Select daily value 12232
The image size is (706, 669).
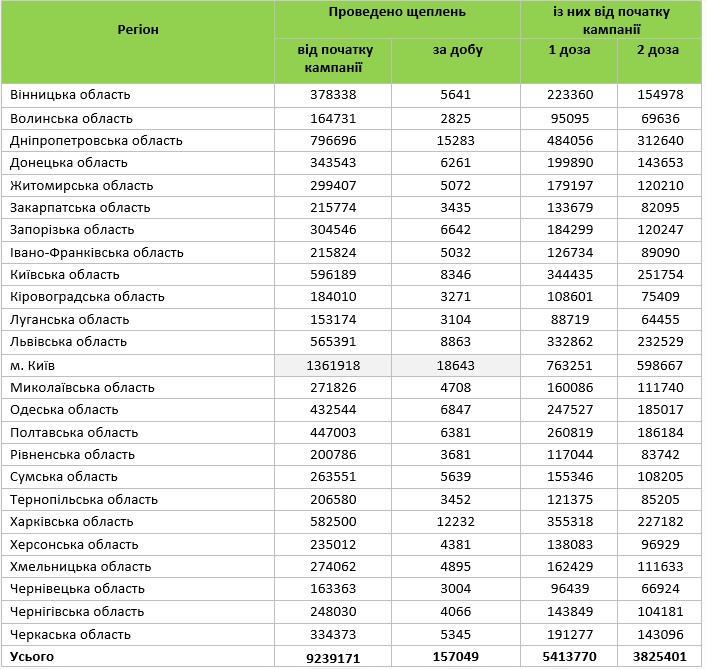[456, 522]
